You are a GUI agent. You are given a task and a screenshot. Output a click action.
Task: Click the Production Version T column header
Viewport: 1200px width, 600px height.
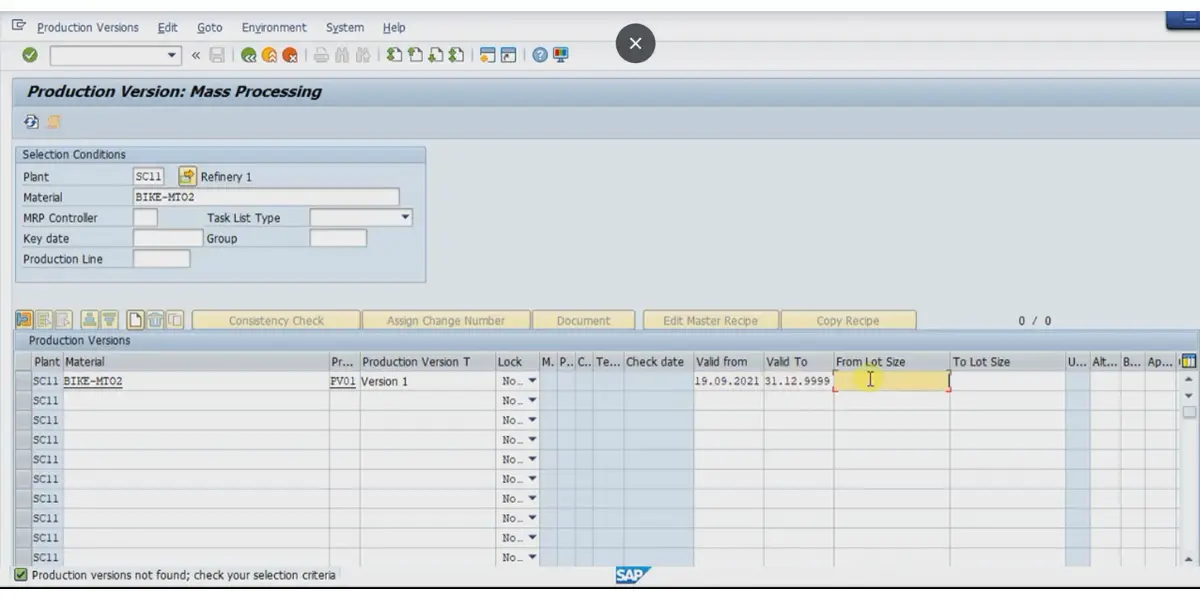coord(428,361)
